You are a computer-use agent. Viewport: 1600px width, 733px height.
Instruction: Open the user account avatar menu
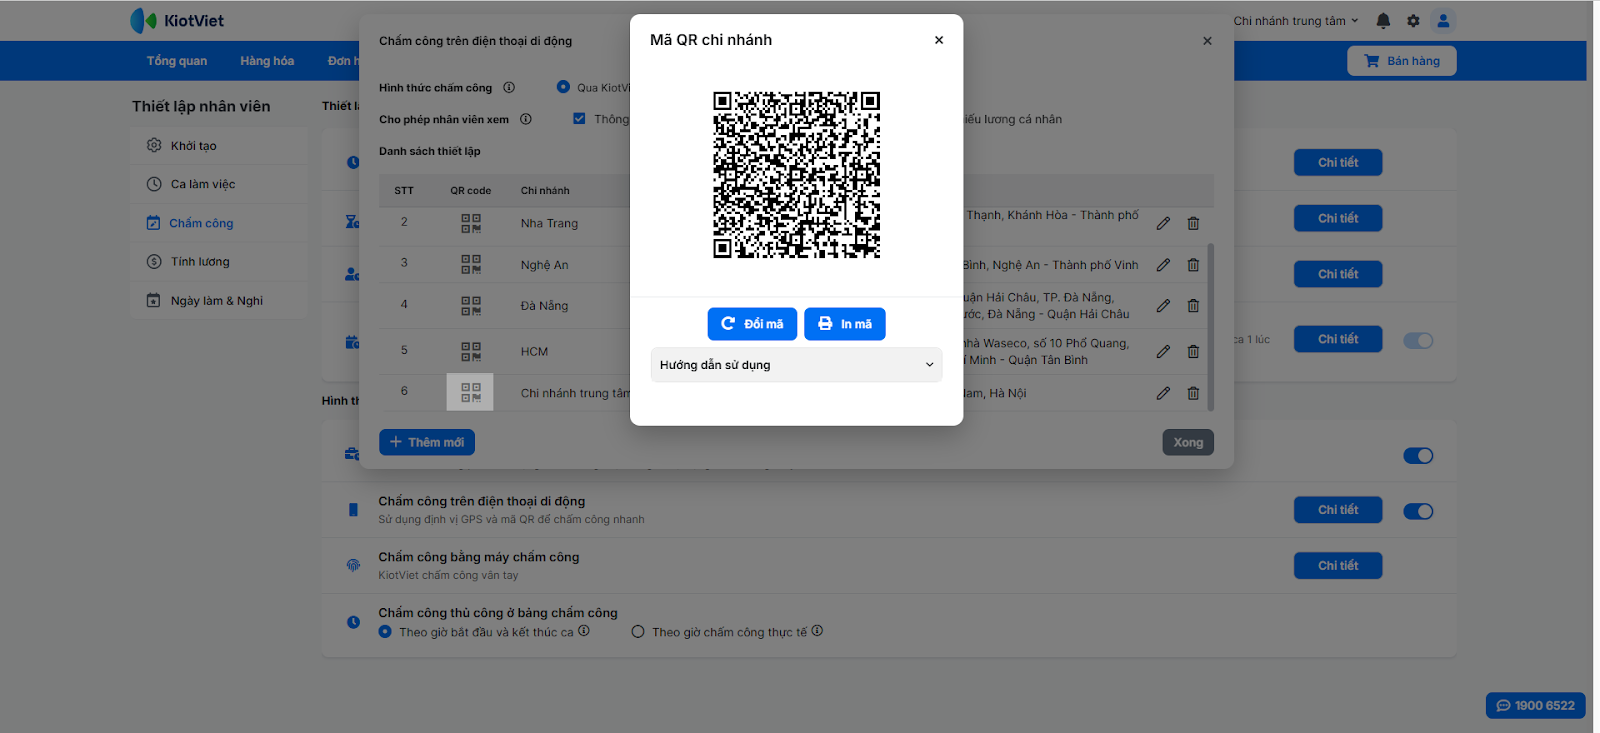tap(1443, 21)
